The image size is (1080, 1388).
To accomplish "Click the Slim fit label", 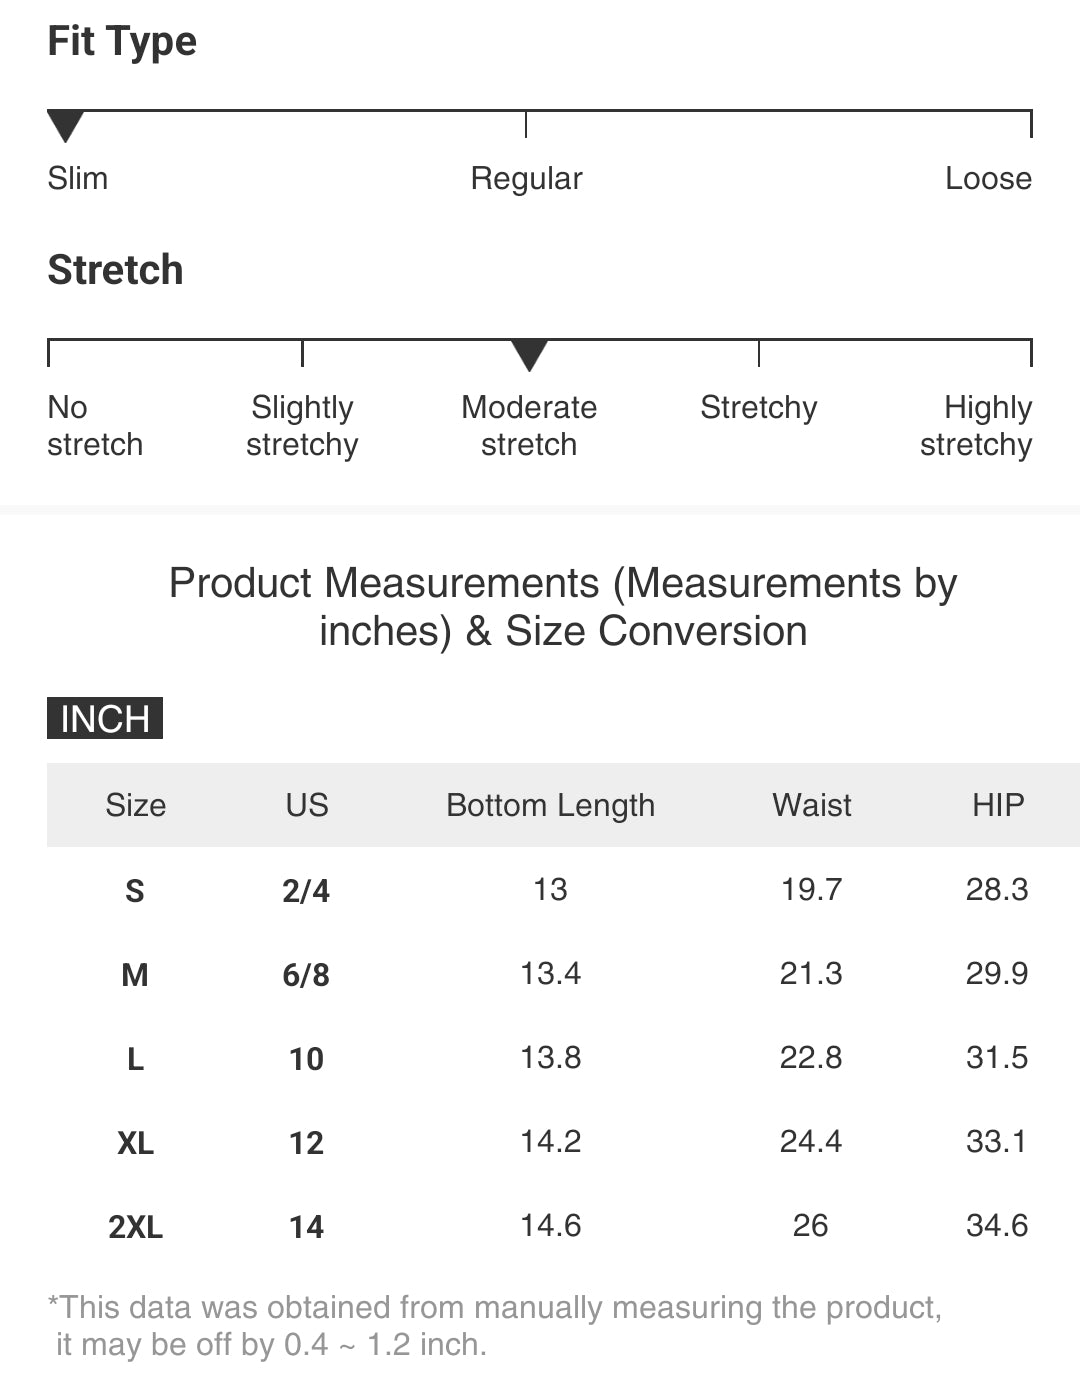I will coord(78,179).
